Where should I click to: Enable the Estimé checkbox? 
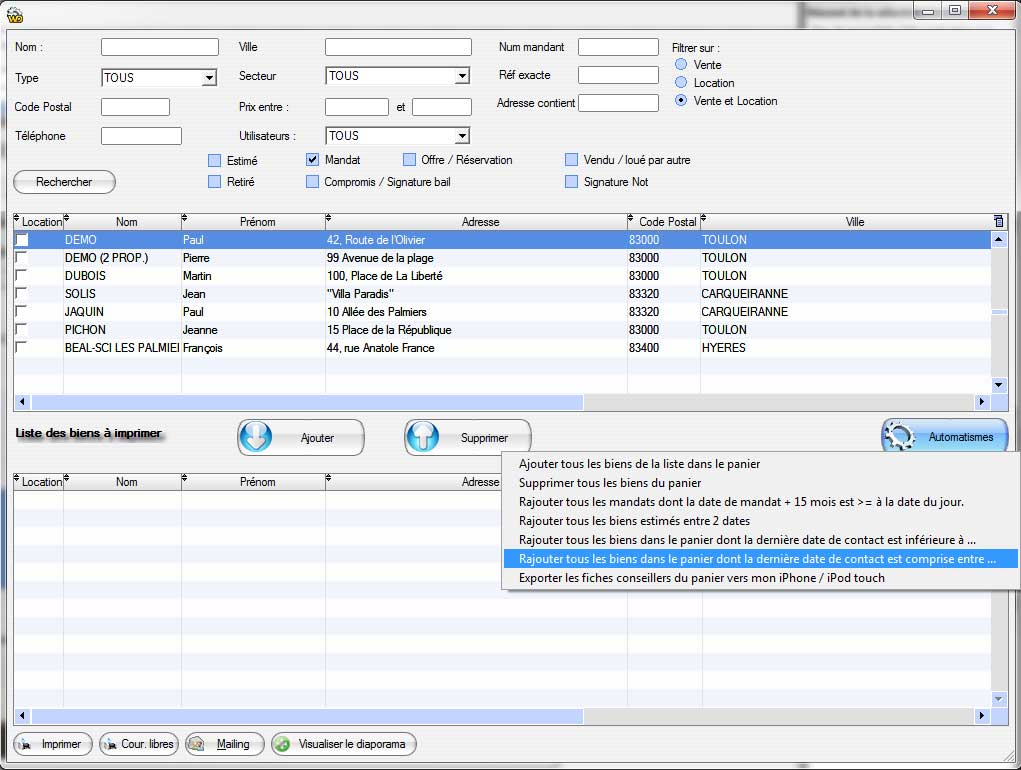pos(214,160)
